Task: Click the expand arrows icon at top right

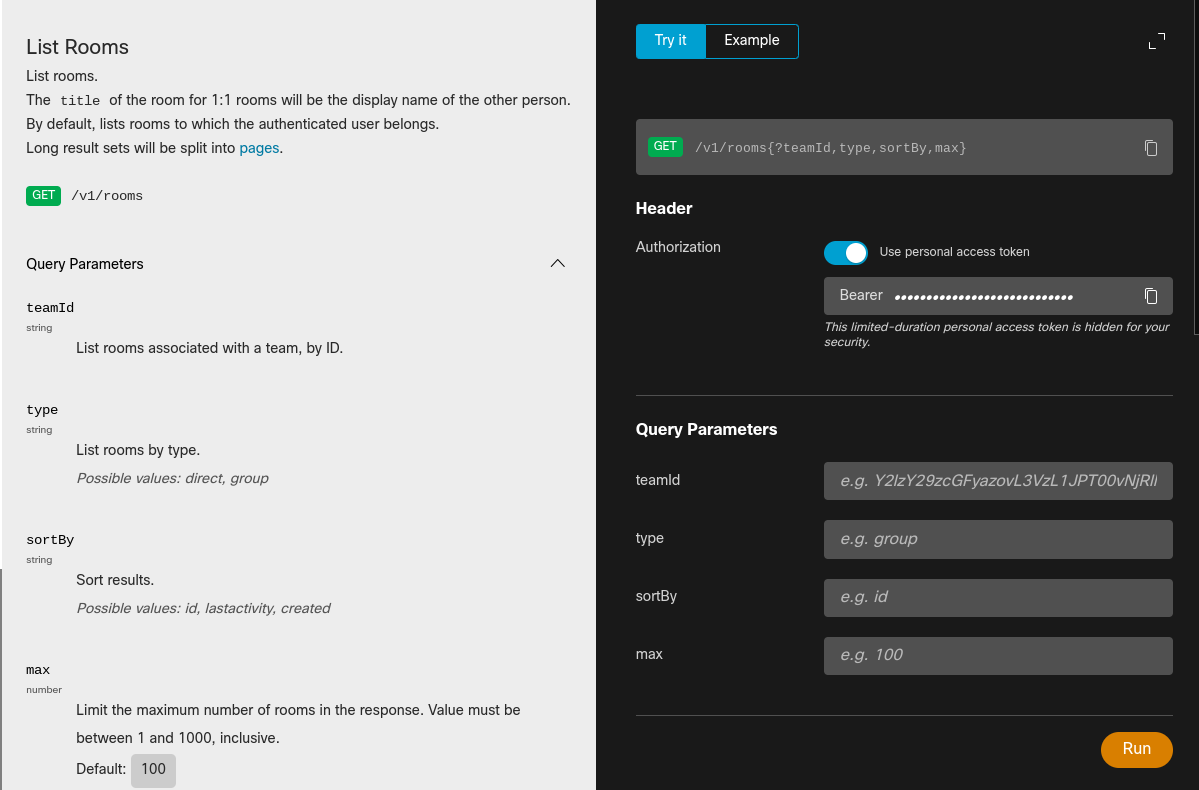Action: tap(1156, 41)
